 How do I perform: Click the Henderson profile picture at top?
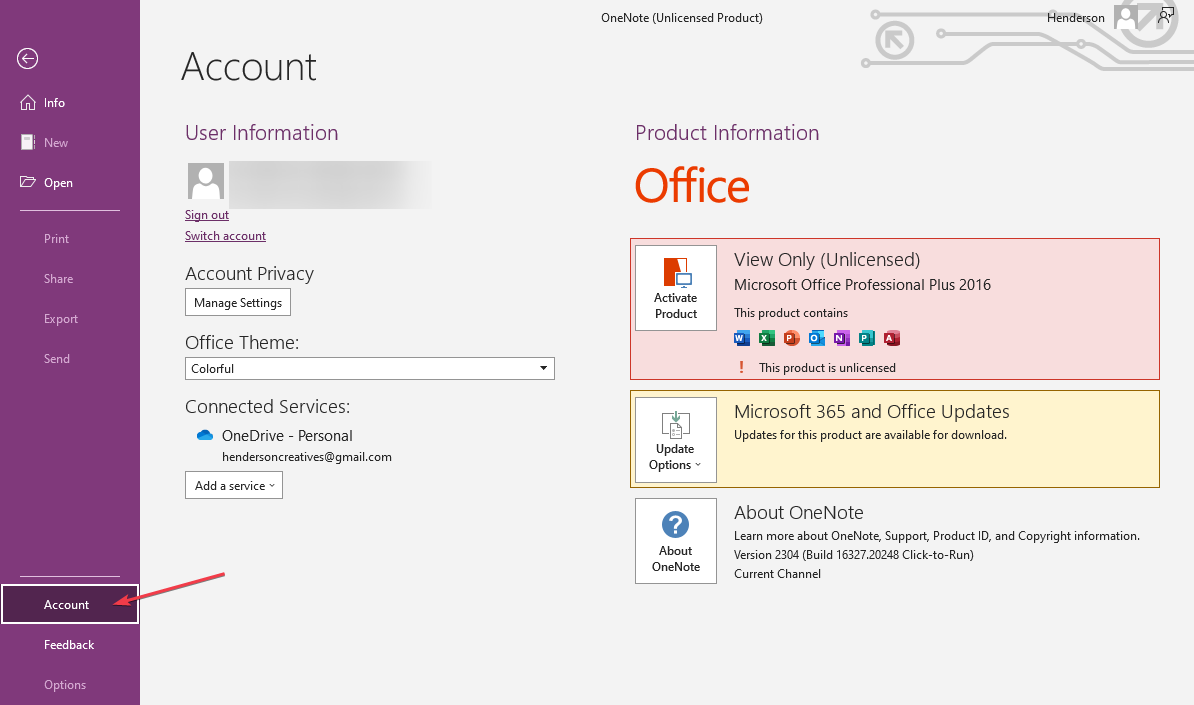pyautogui.click(x=1125, y=17)
